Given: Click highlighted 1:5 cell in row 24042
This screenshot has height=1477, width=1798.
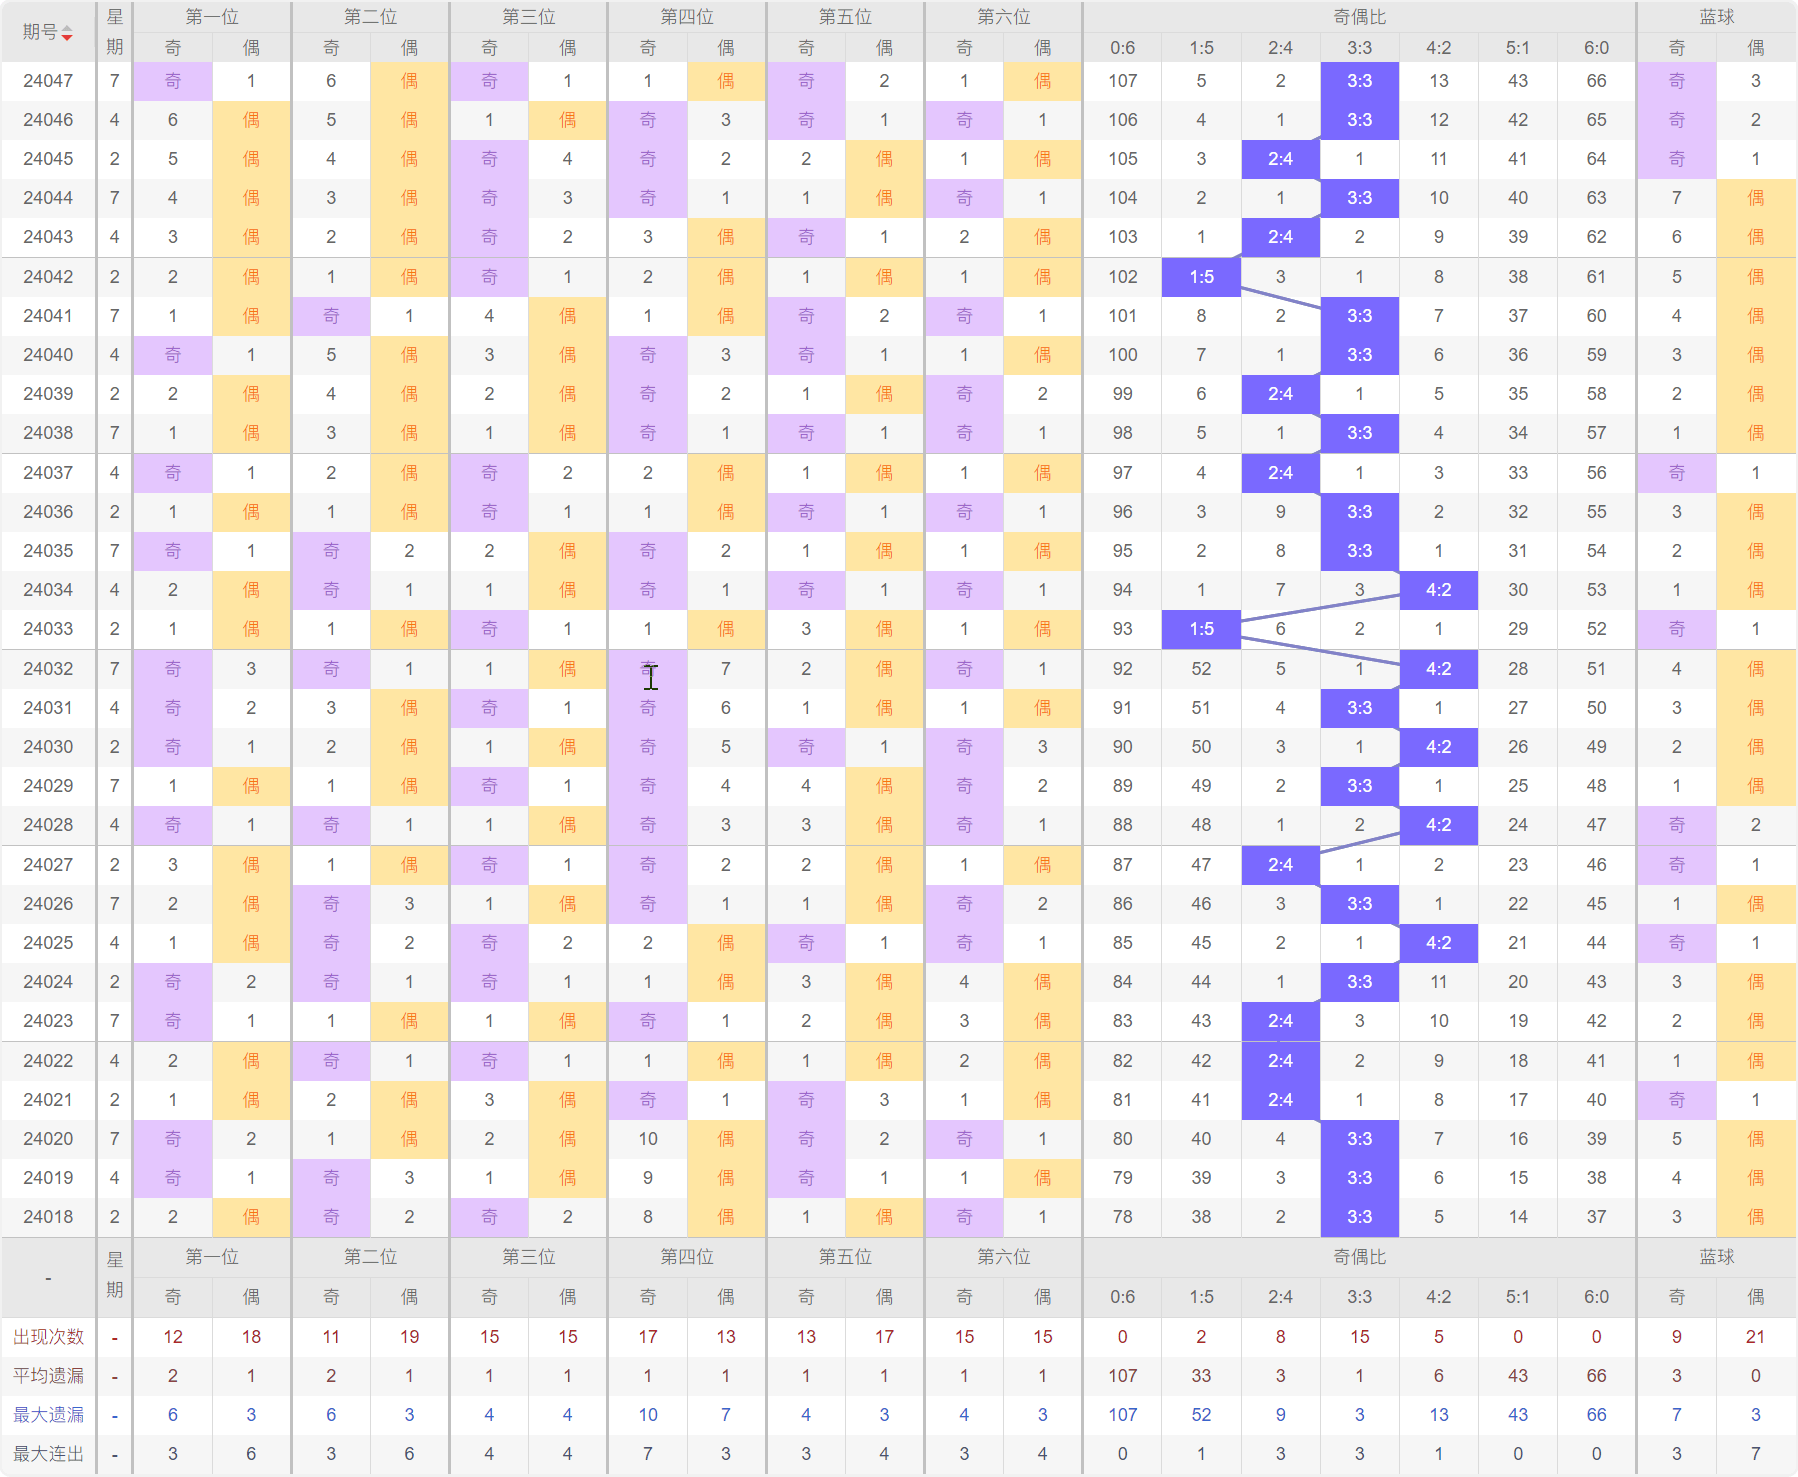Looking at the screenshot, I should tap(1201, 277).
